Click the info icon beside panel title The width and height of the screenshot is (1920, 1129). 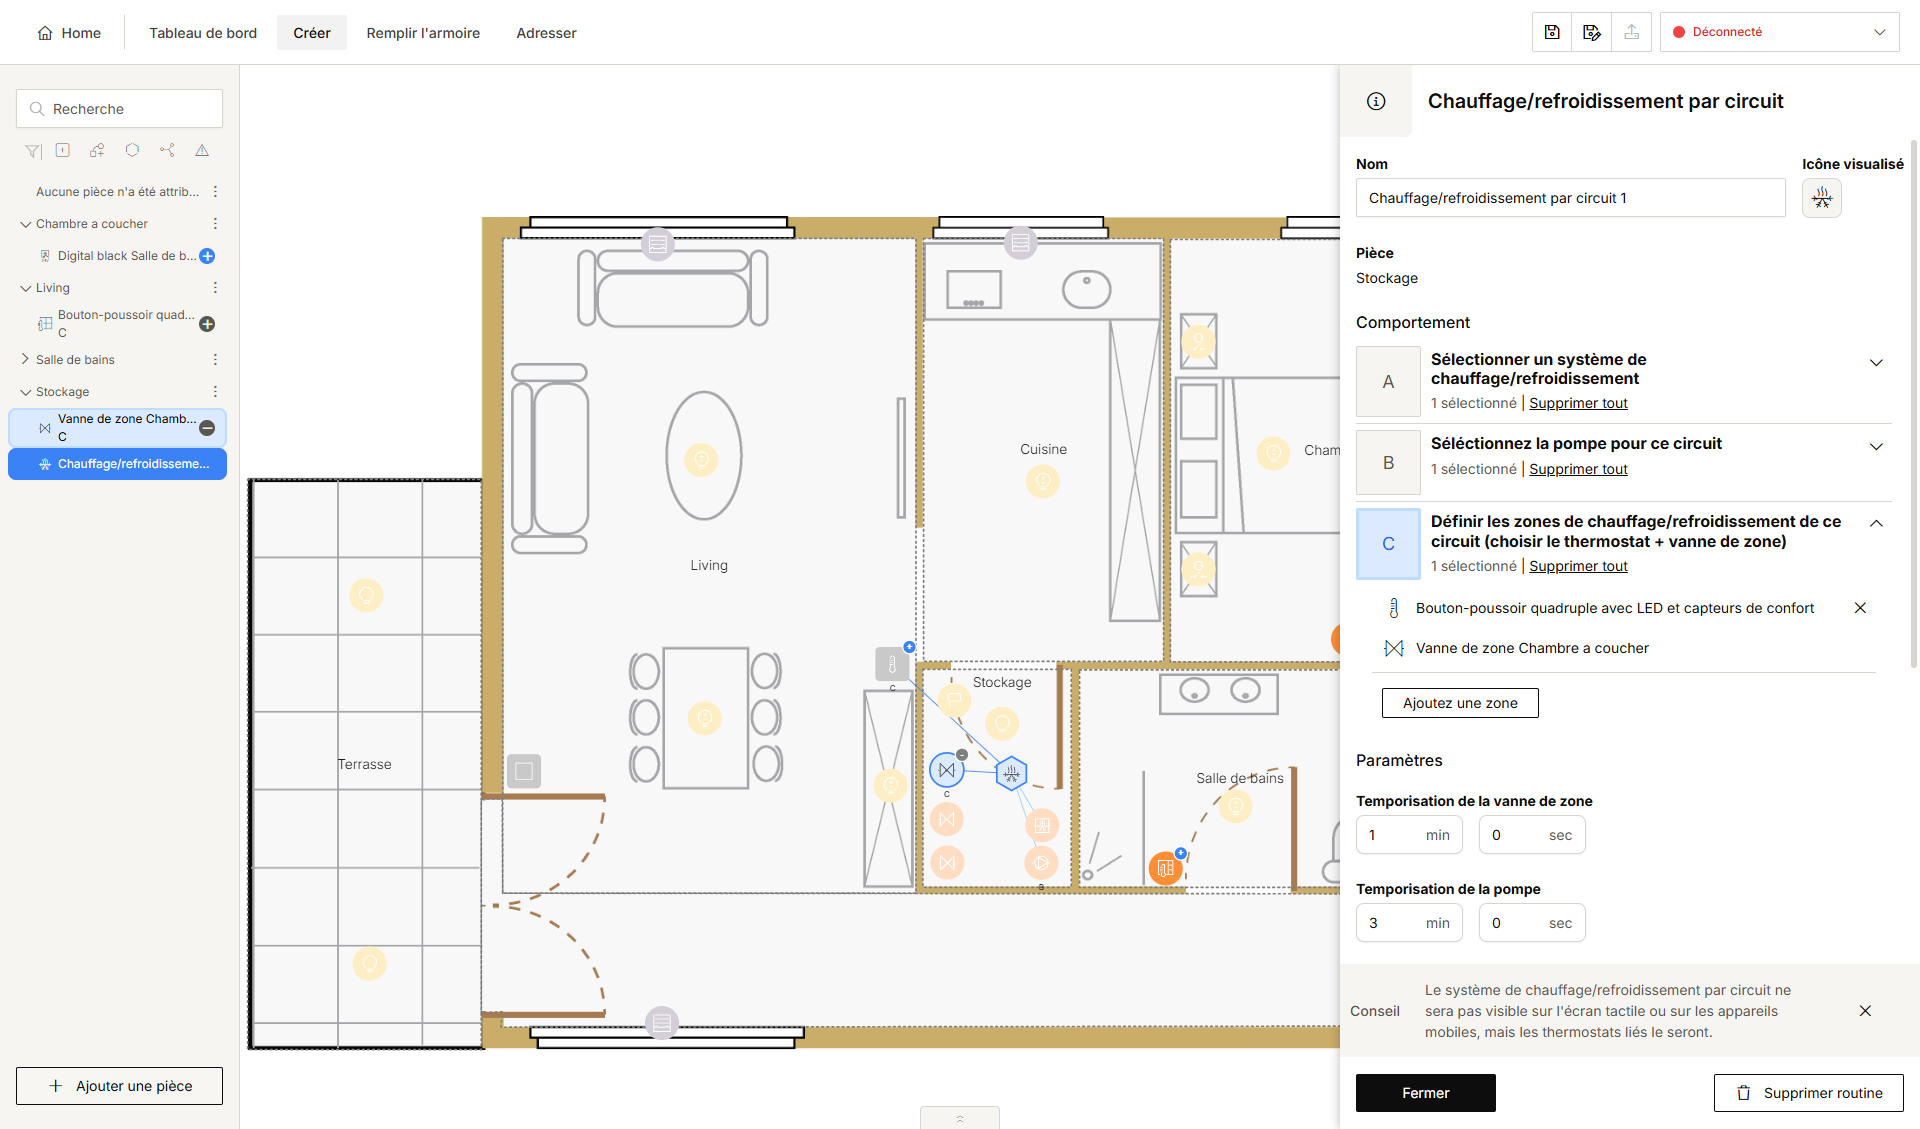(x=1376, y=101)
